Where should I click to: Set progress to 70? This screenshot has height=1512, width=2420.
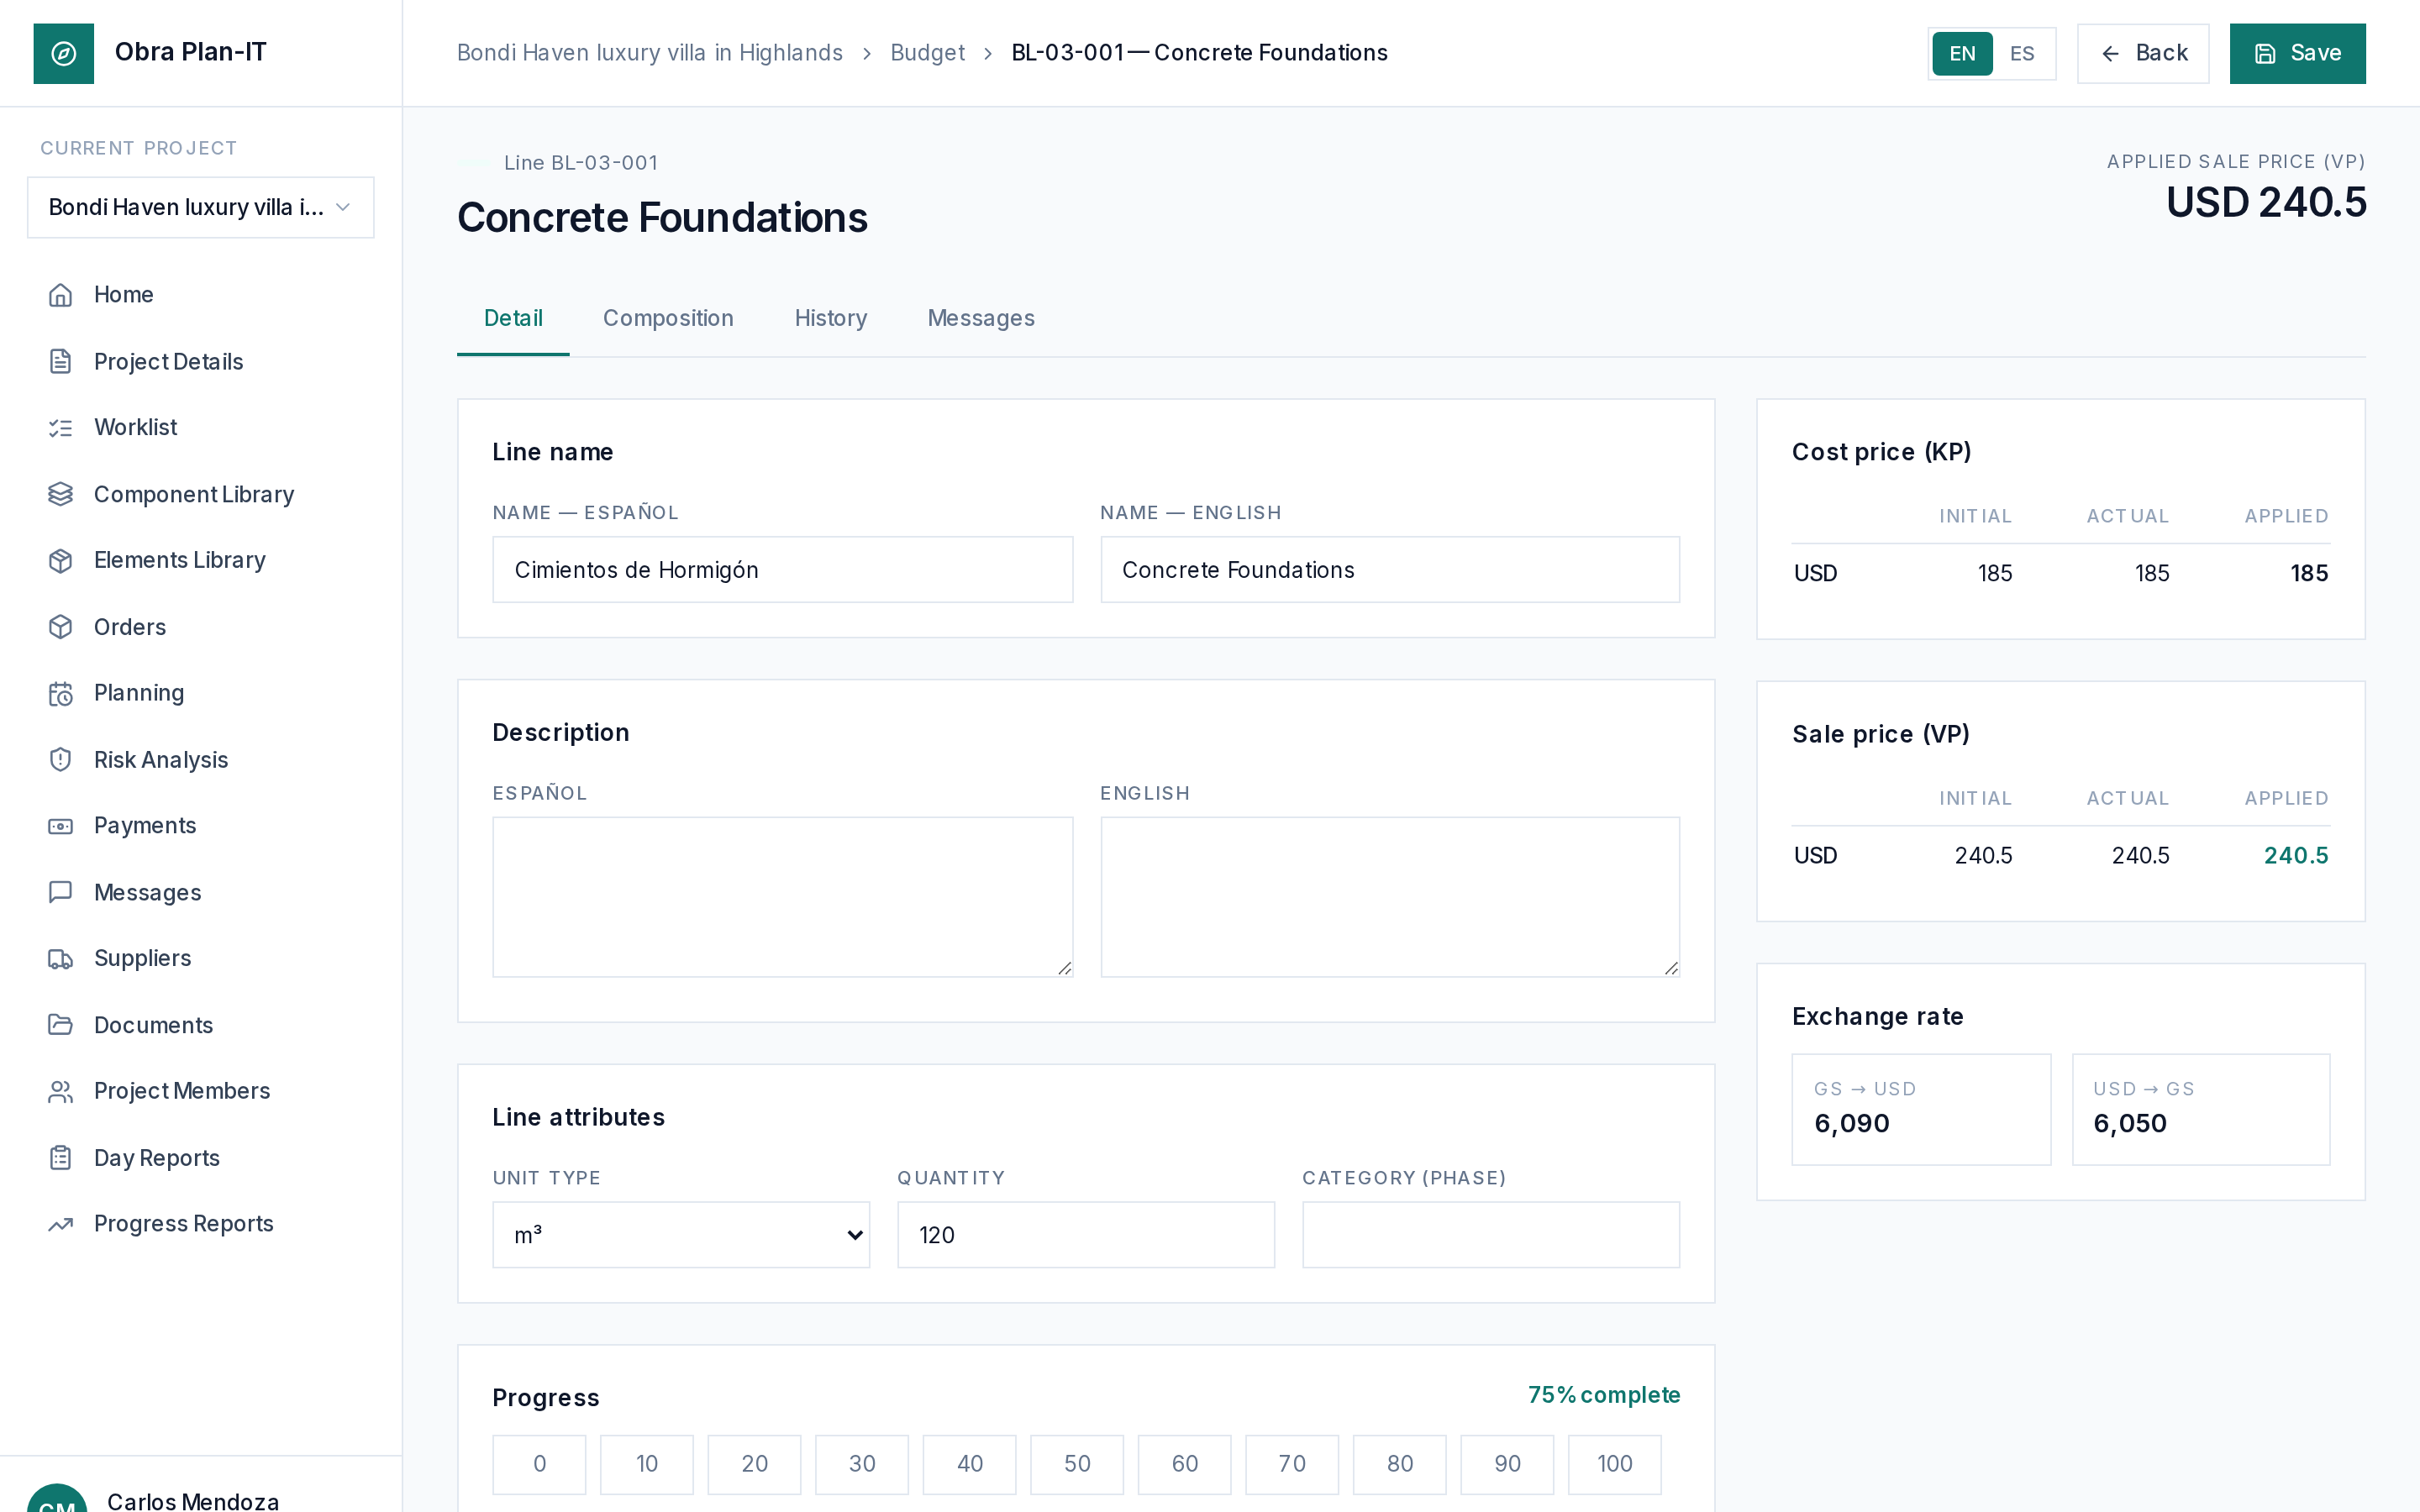[1292, 1464]
